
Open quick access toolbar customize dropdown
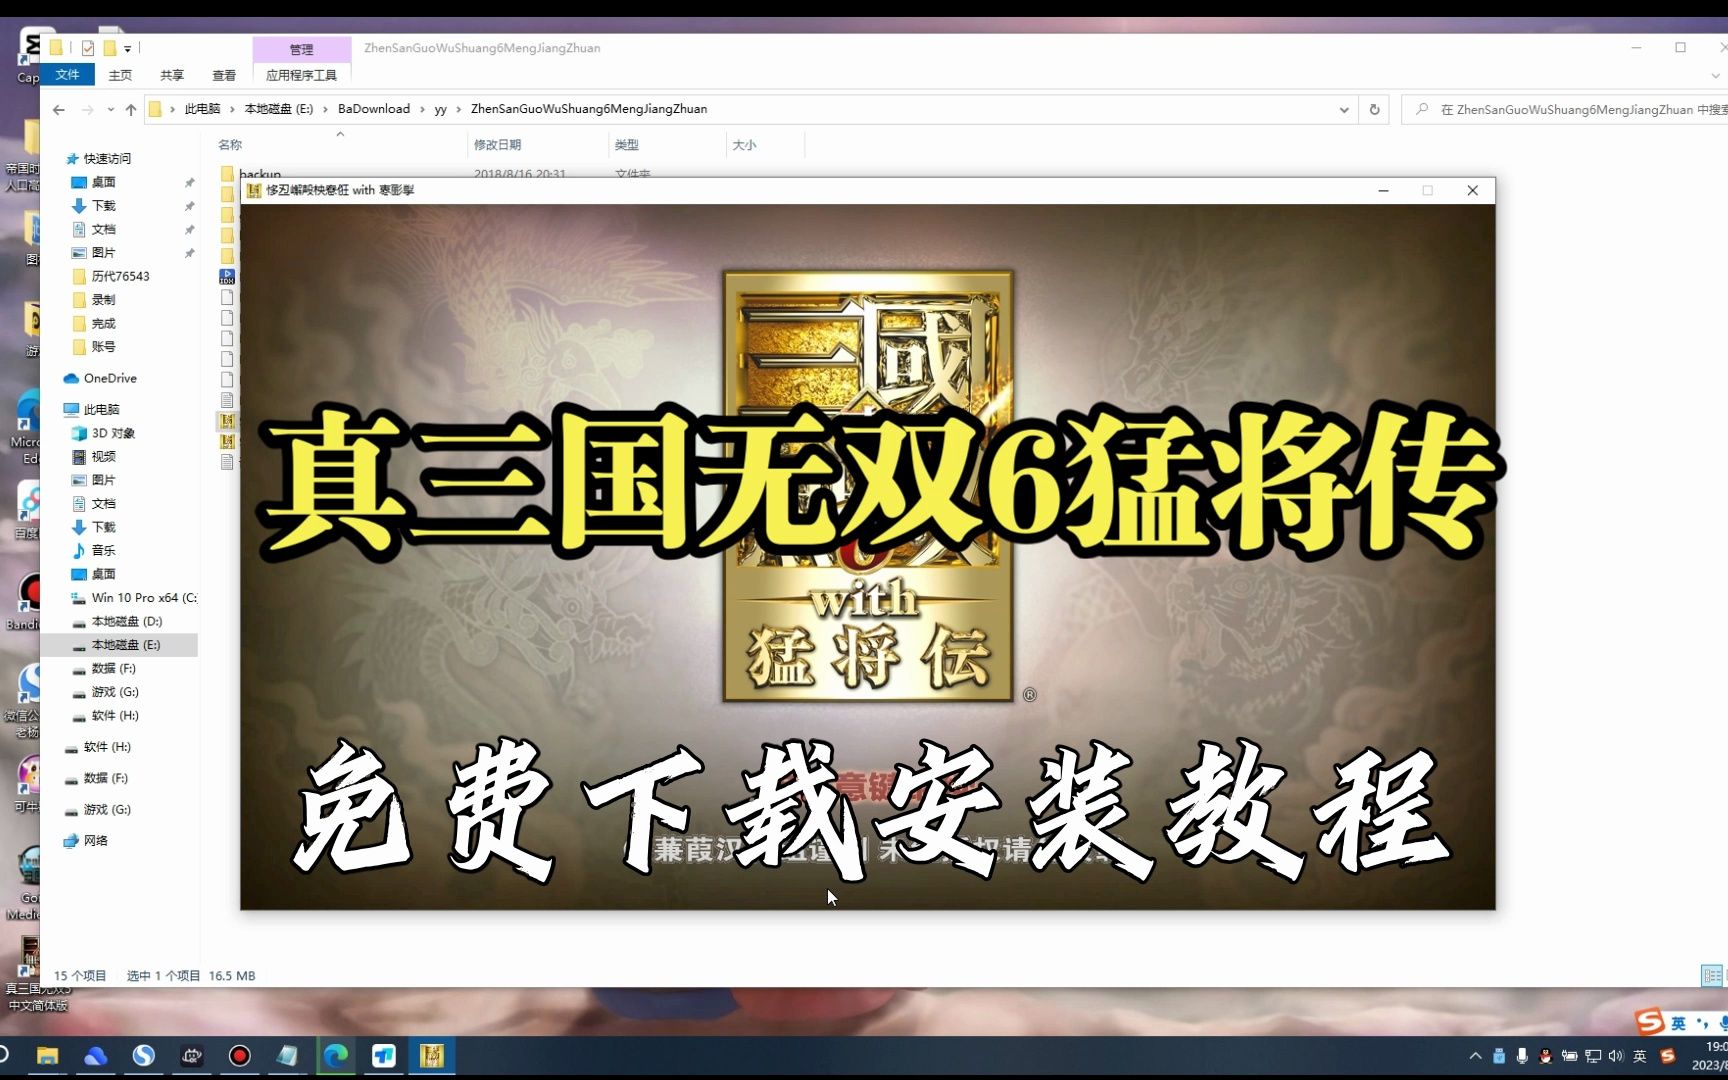[128, 48]
